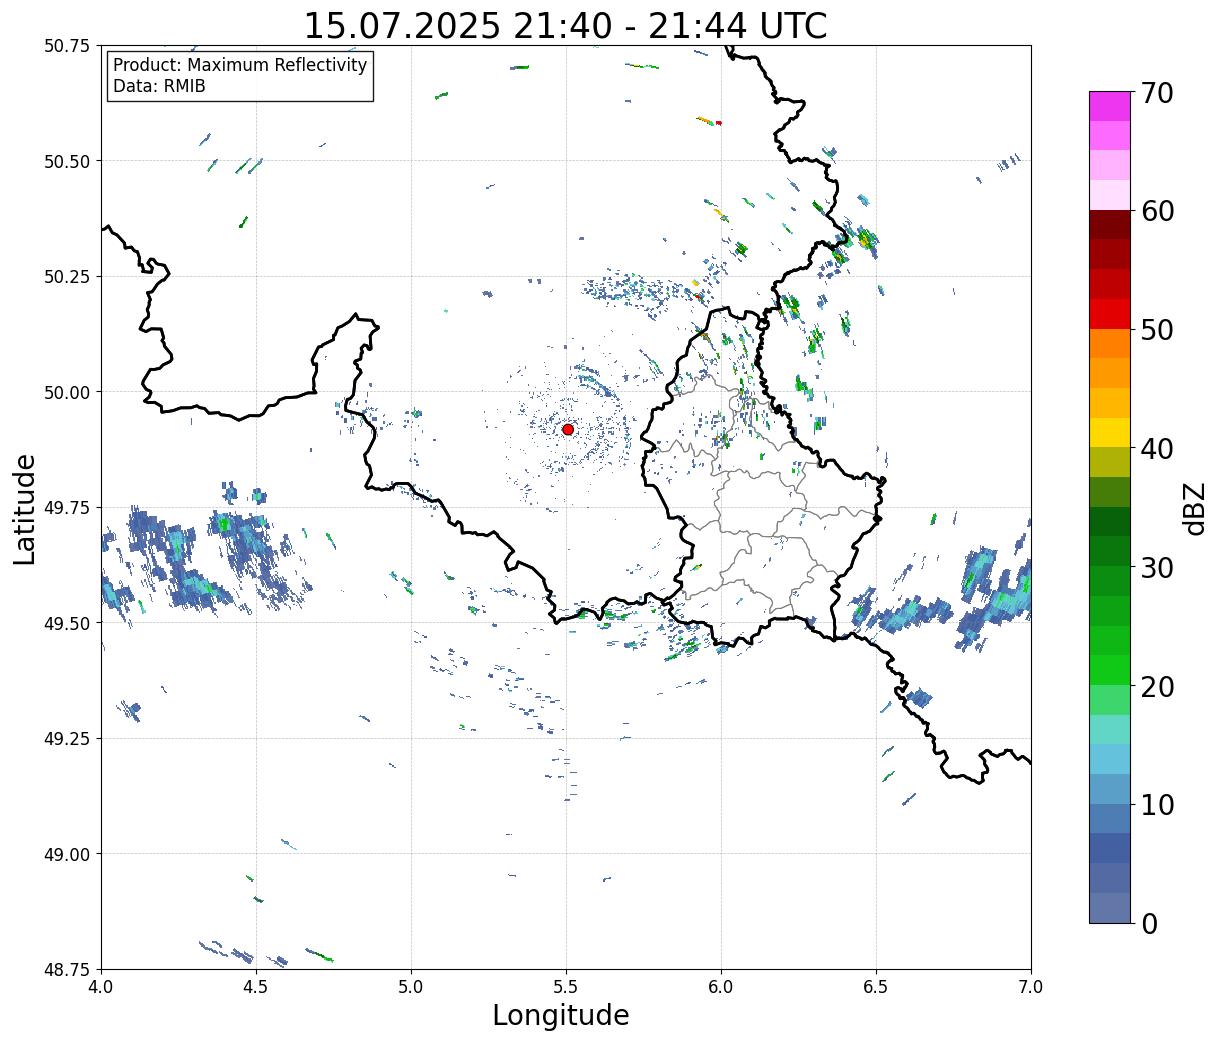
Task: Pick the yellow swatch just above 40
Action: (x=1110, y=432)
